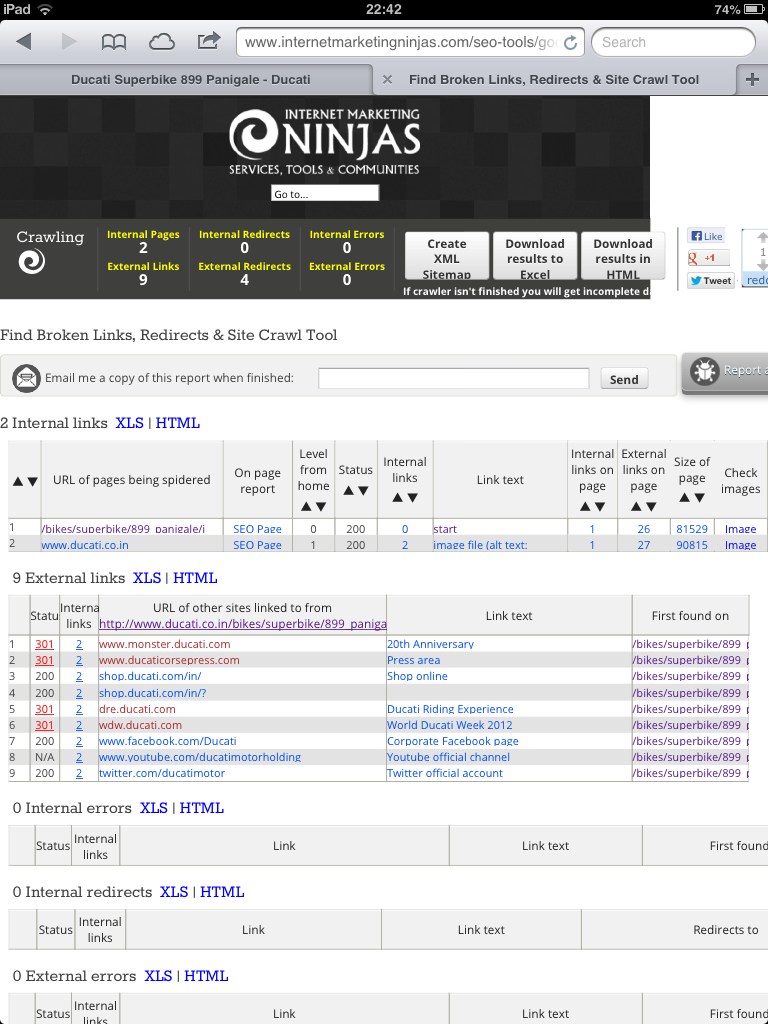This screenshot has width=768, height=1024.
Task: Open Internal links HTML report
Action: [x=178, y=423]
